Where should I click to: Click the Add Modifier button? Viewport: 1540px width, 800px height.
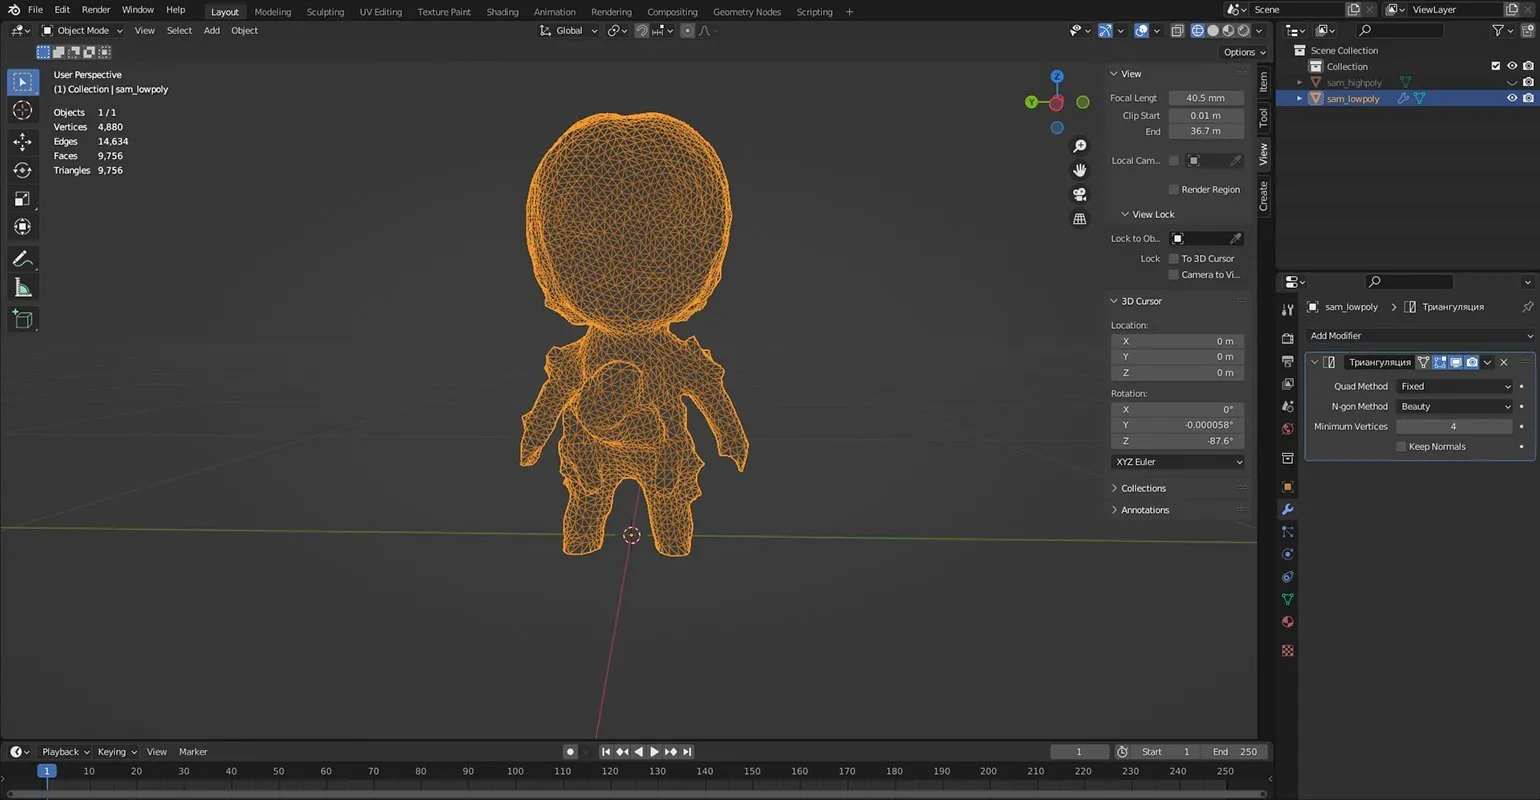point(1418,336)
